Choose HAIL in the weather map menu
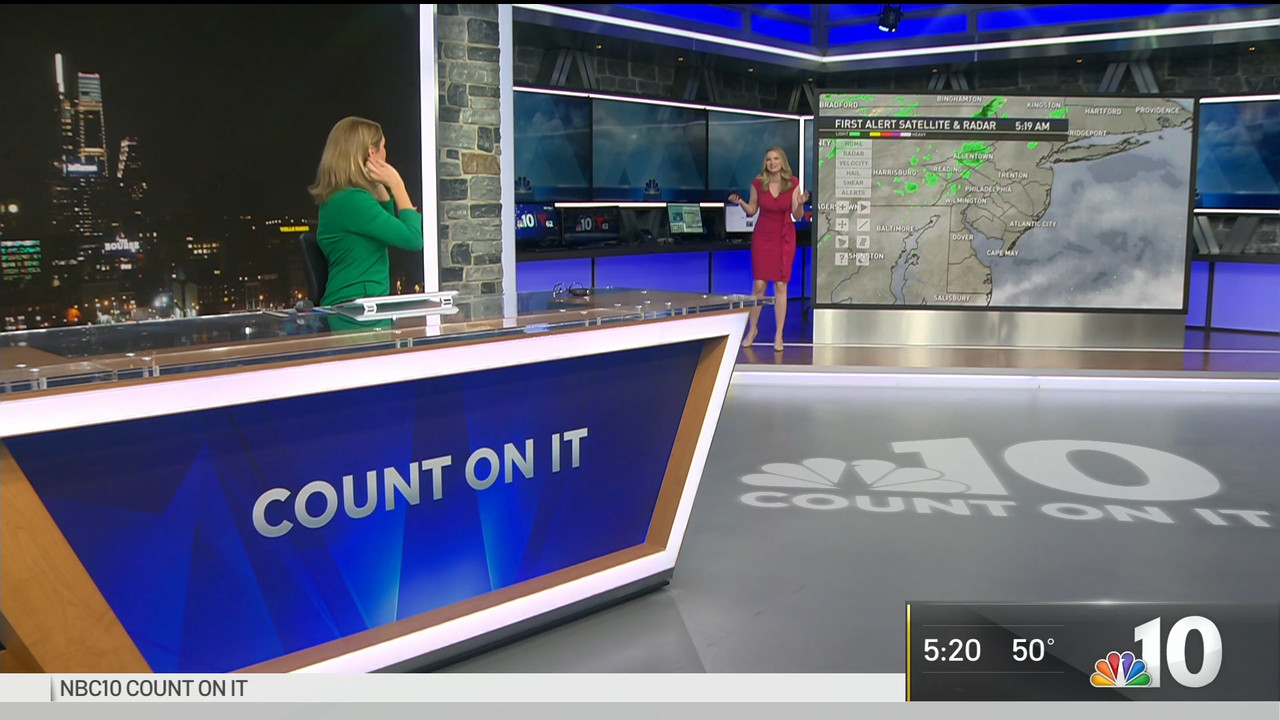 [x=854, y=173]
